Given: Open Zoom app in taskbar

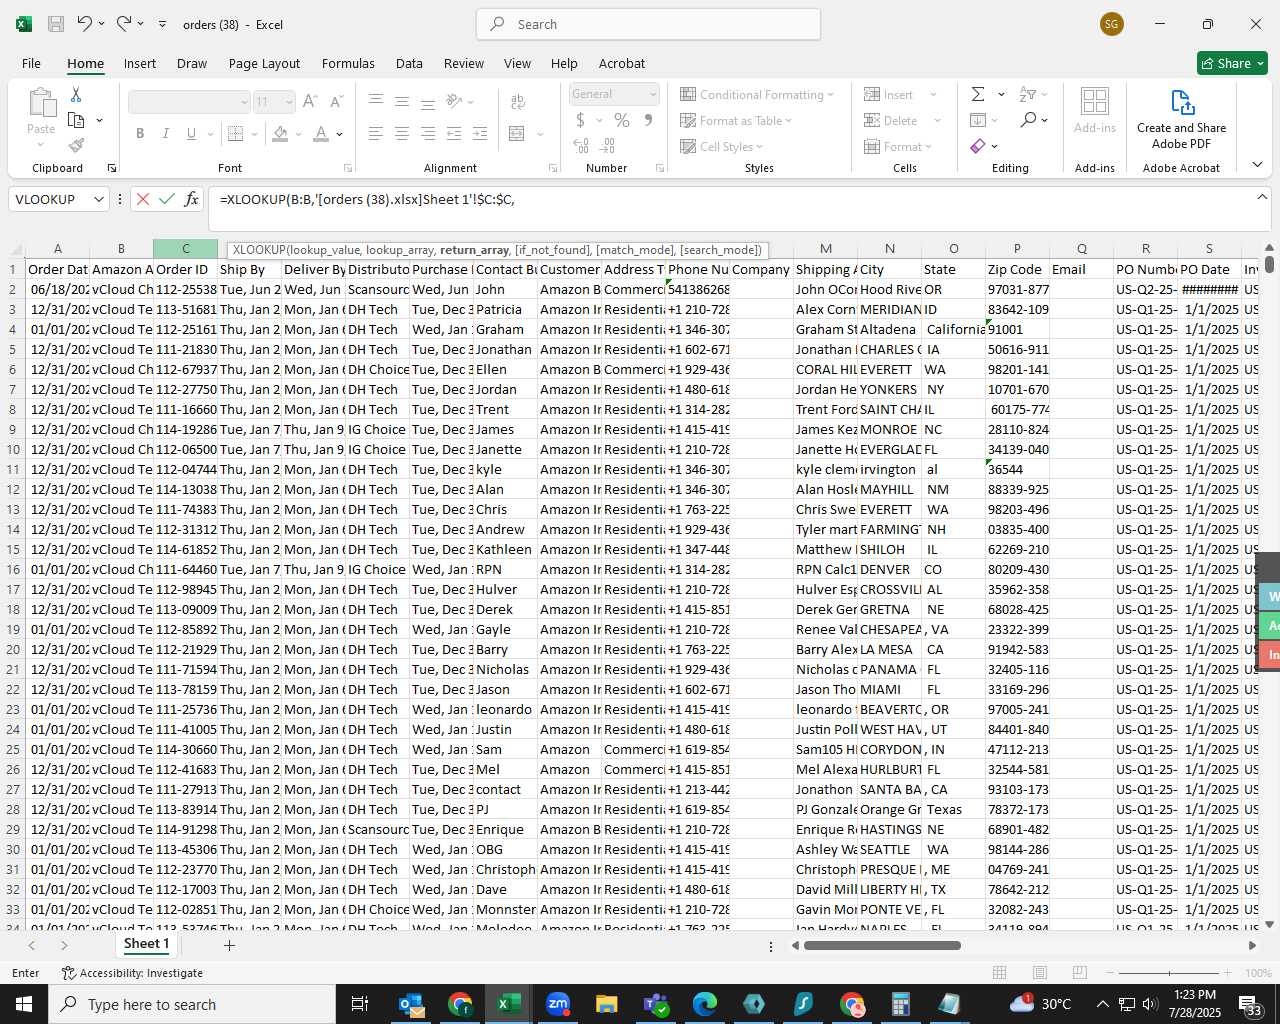Looking at the screenshot, I should (558, 1004).
